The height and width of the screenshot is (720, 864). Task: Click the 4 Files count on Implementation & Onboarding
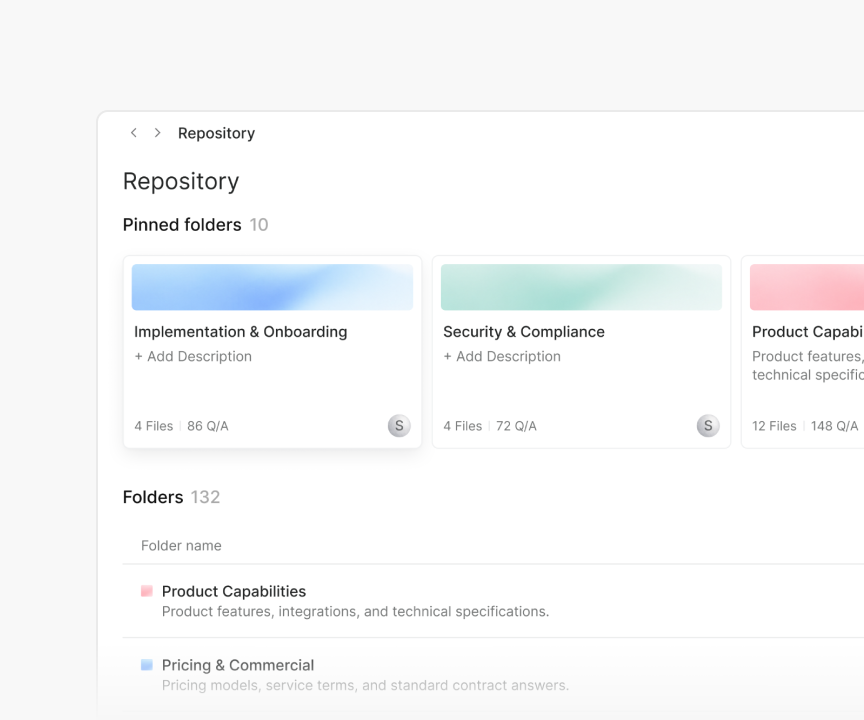154,426
